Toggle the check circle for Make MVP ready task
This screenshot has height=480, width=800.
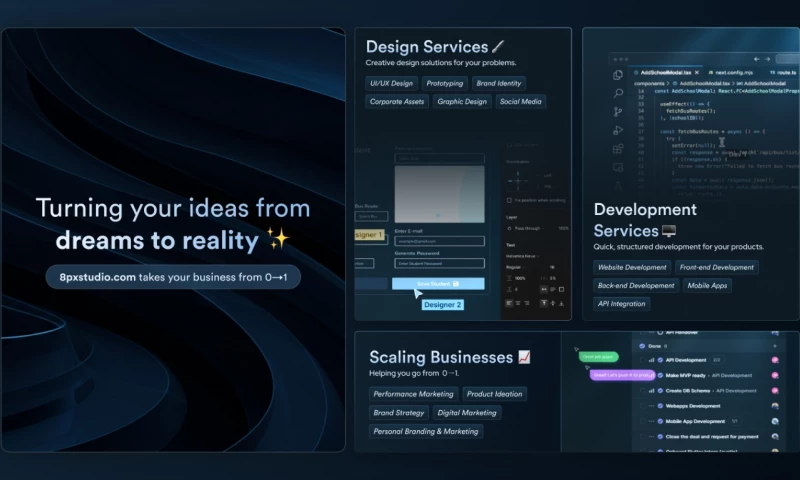pos(660,375)
